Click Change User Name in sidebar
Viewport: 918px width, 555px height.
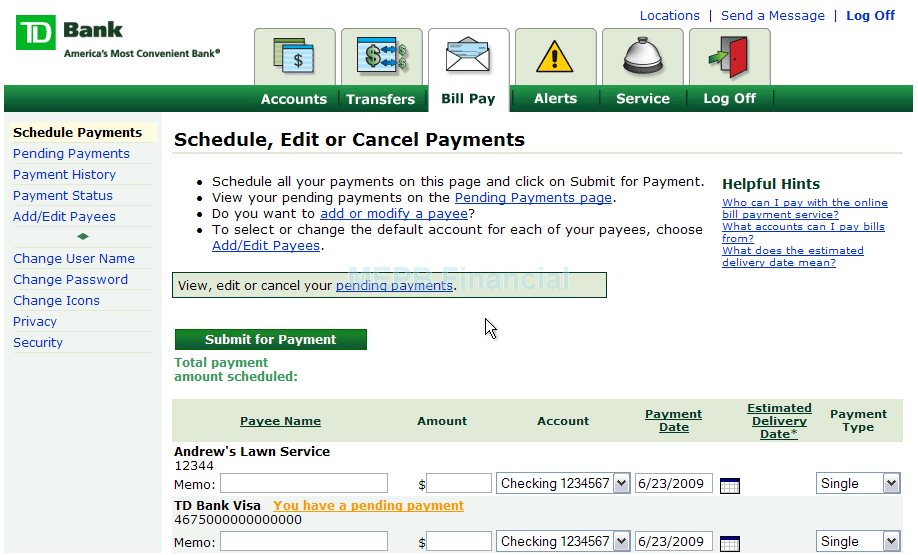74,259
